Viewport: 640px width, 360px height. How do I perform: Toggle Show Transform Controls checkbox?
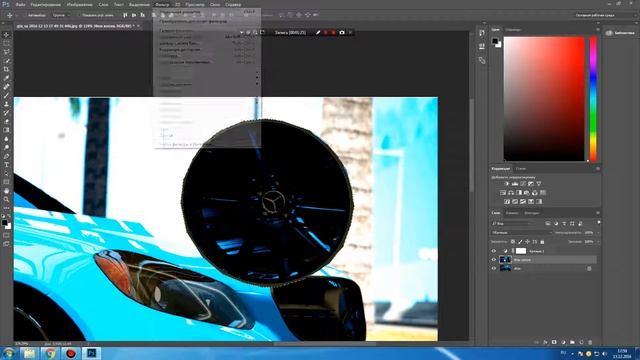pos(79,15)
